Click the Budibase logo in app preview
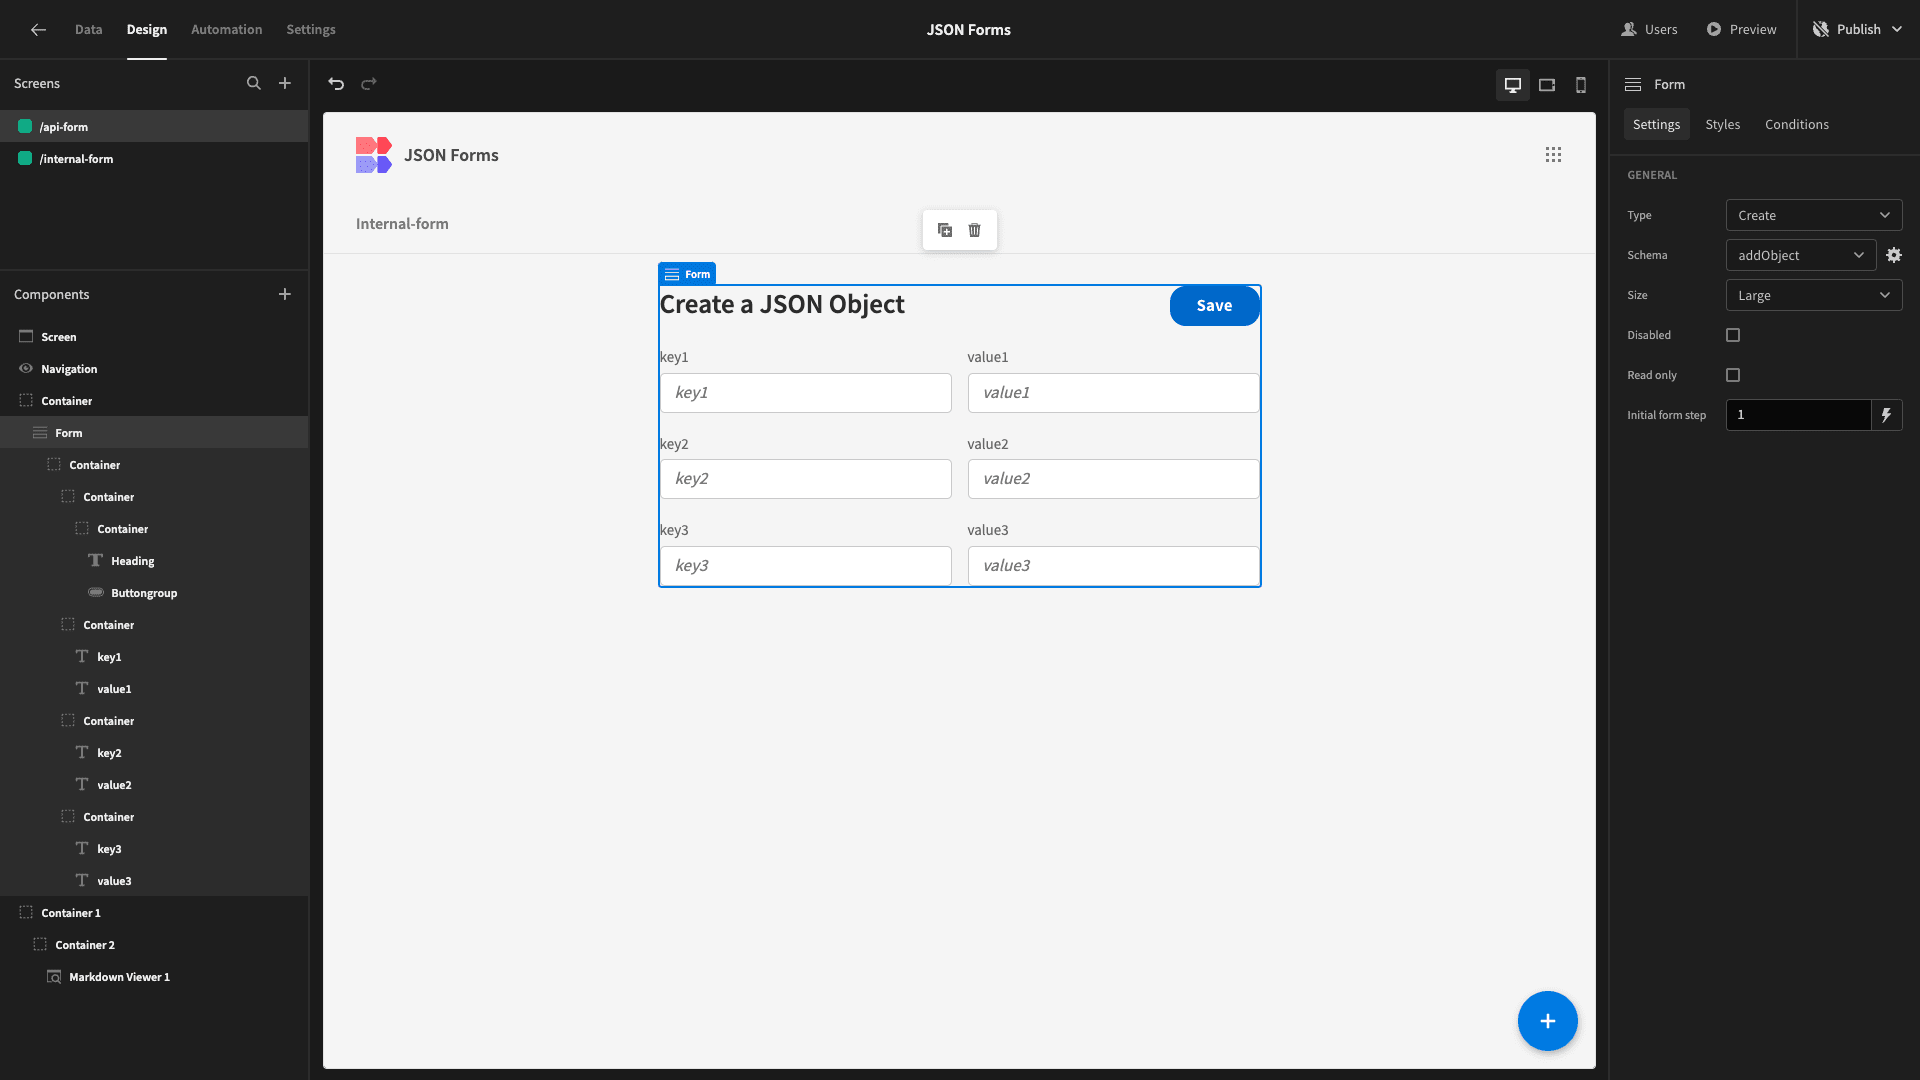Image resolution: width=1920 pixels, height=1080 pixels. pos(373,155)
